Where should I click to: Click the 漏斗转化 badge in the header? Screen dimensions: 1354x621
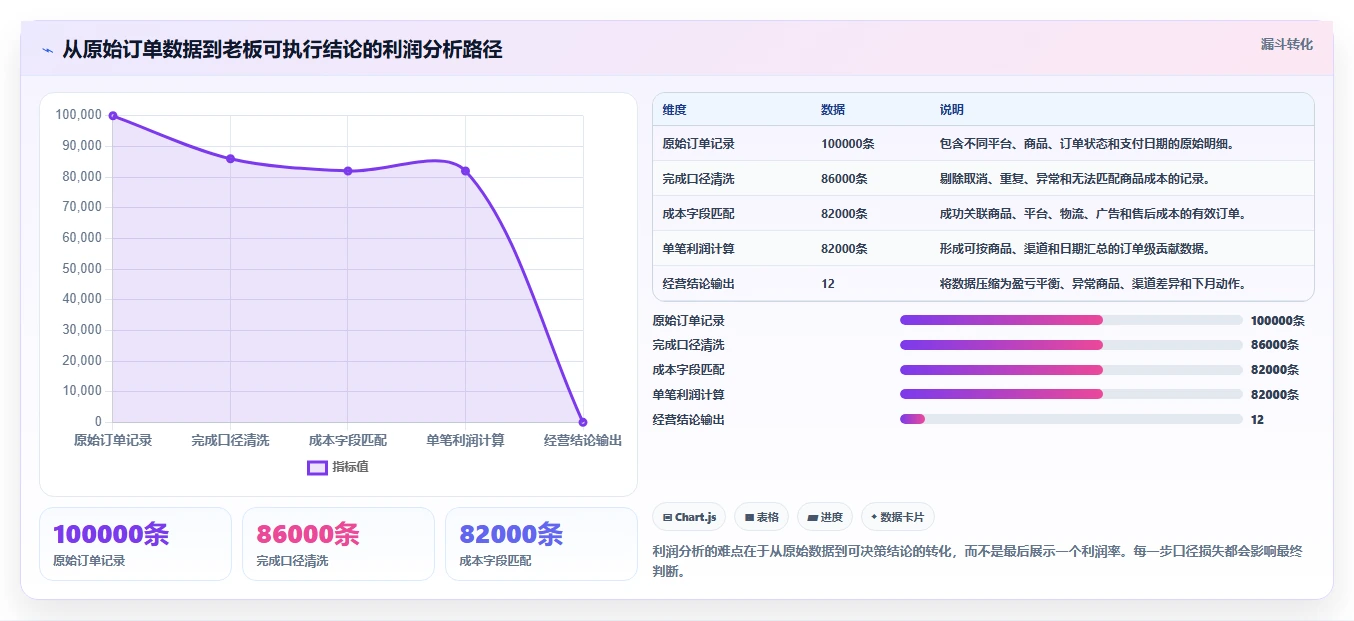click(x=1286, y=45)
